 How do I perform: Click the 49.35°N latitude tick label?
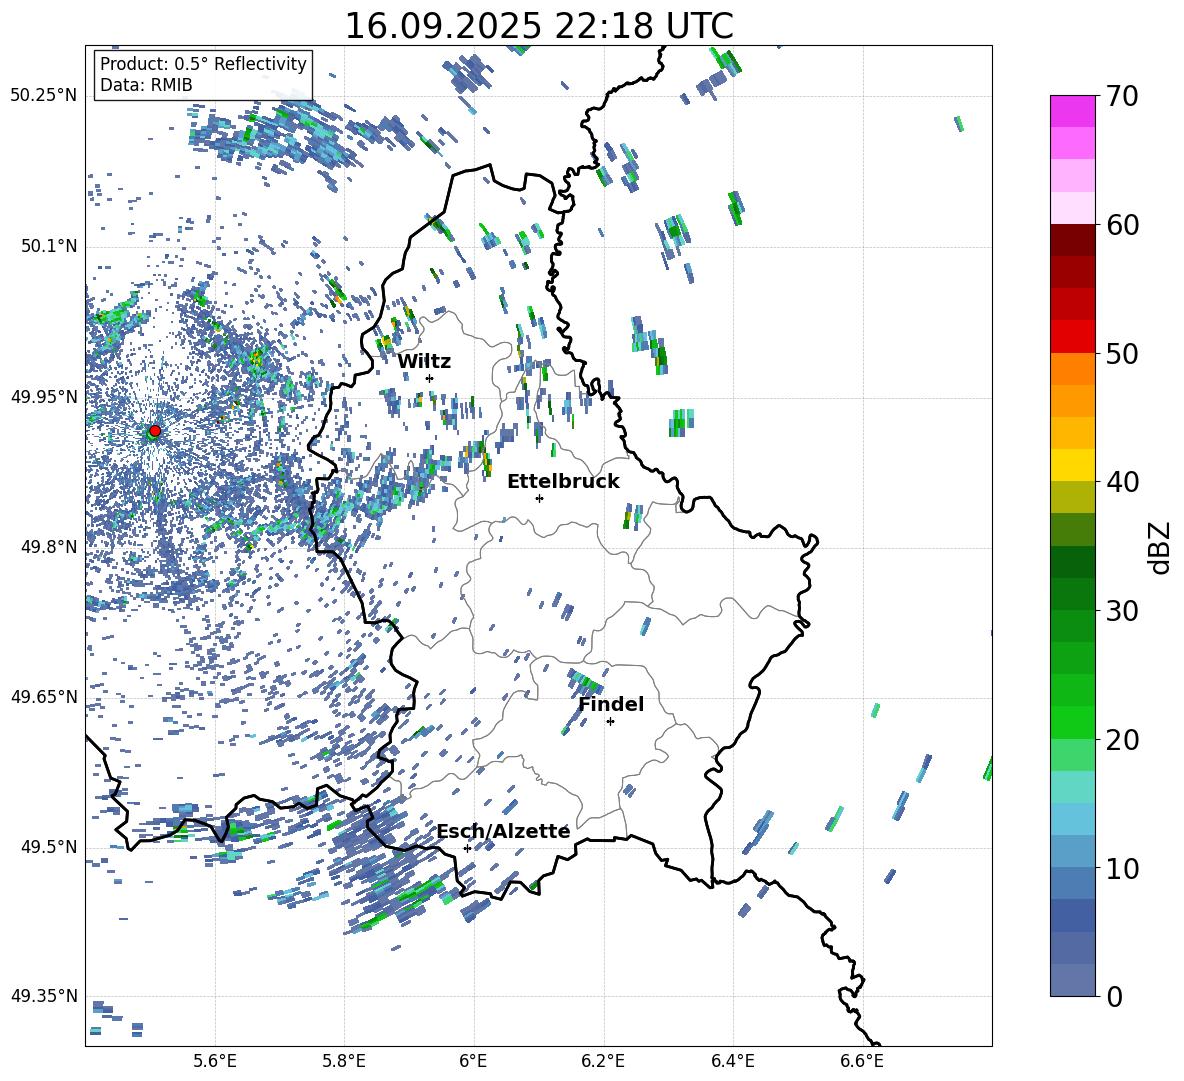tap(43, 996)
